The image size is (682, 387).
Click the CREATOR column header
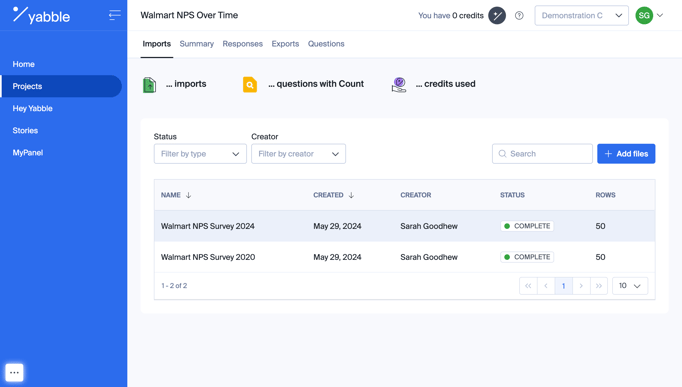pos(416,195)
